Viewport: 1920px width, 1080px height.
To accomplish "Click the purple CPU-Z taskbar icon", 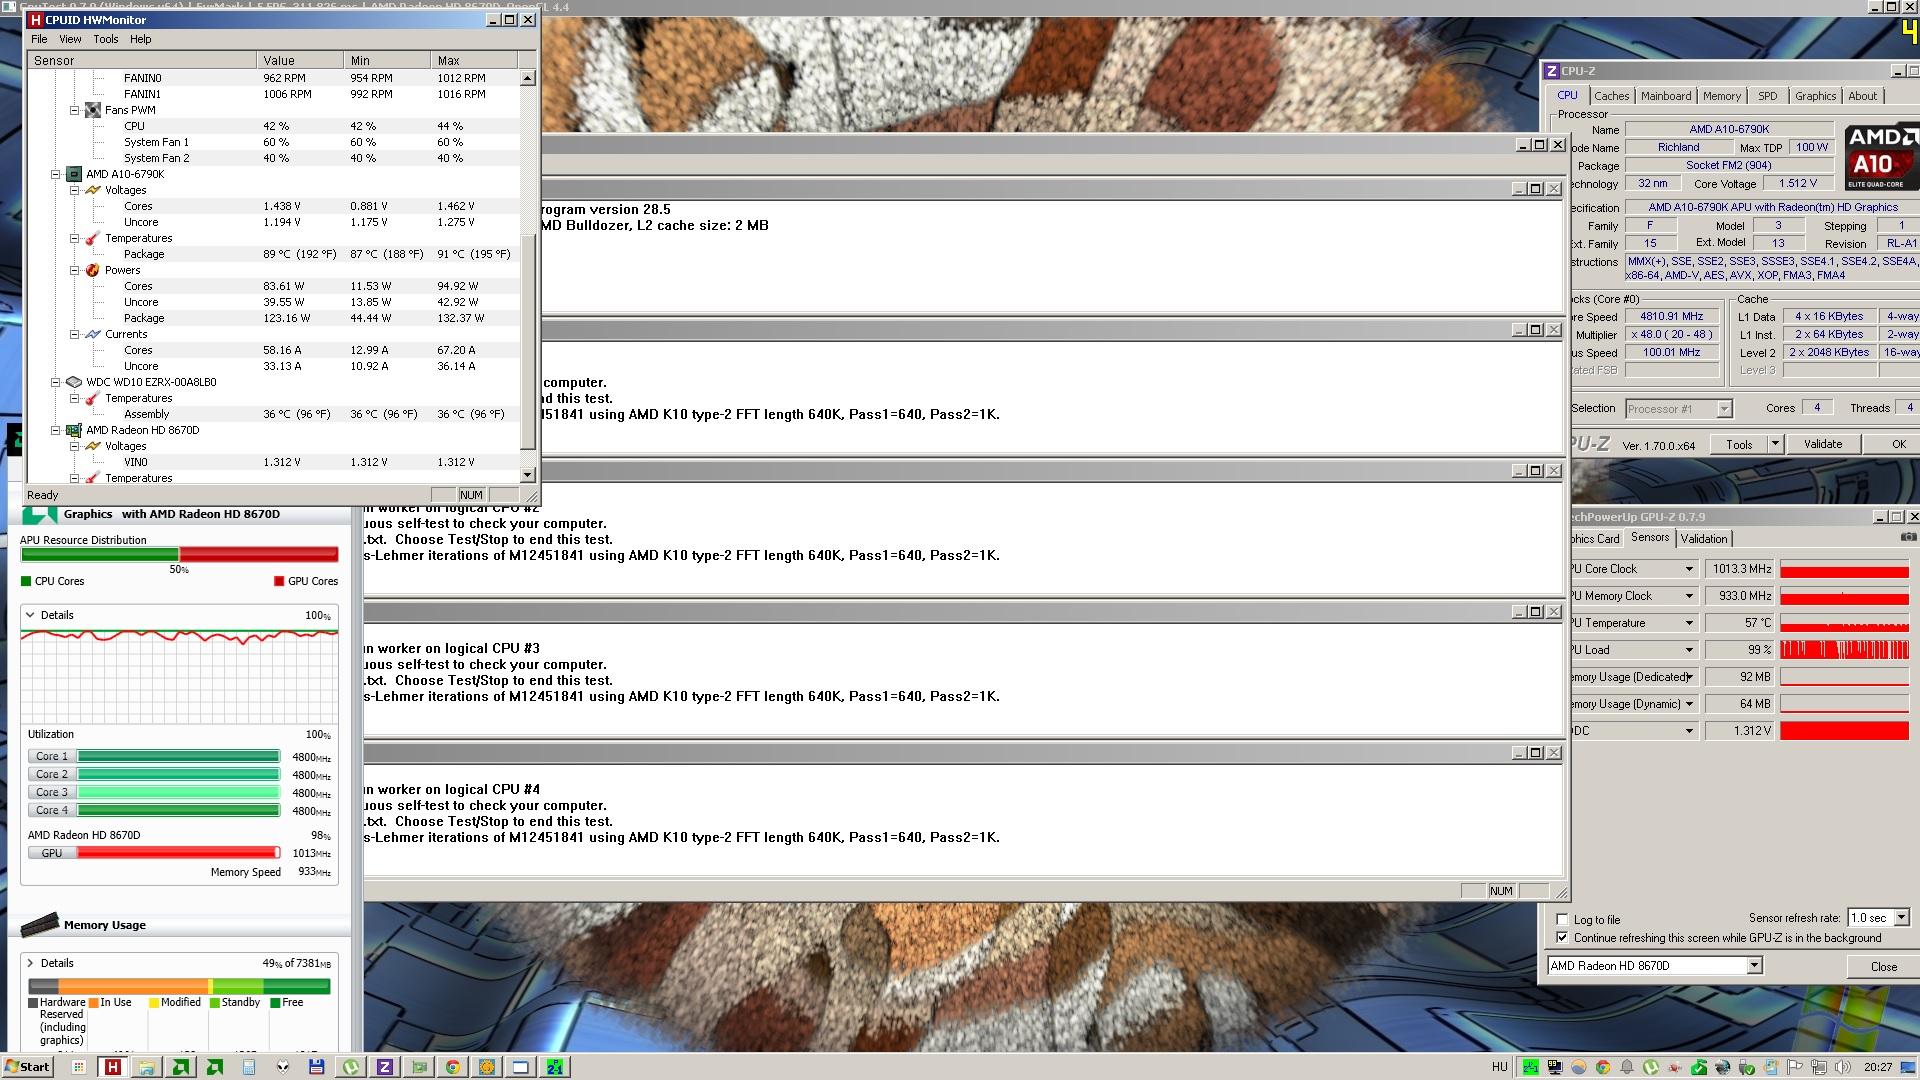I will [x=385, y=1067].
